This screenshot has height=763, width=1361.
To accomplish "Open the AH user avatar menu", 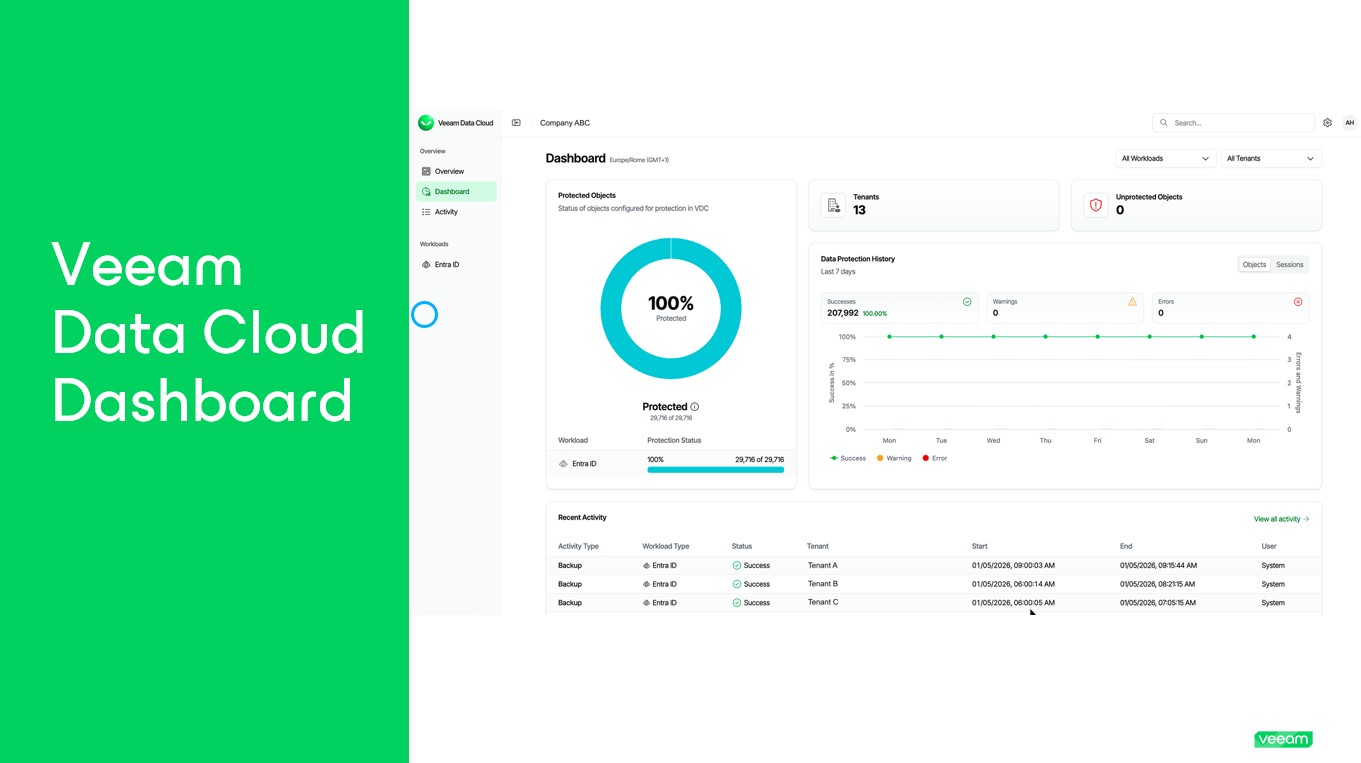I will tap(1349, 123).
